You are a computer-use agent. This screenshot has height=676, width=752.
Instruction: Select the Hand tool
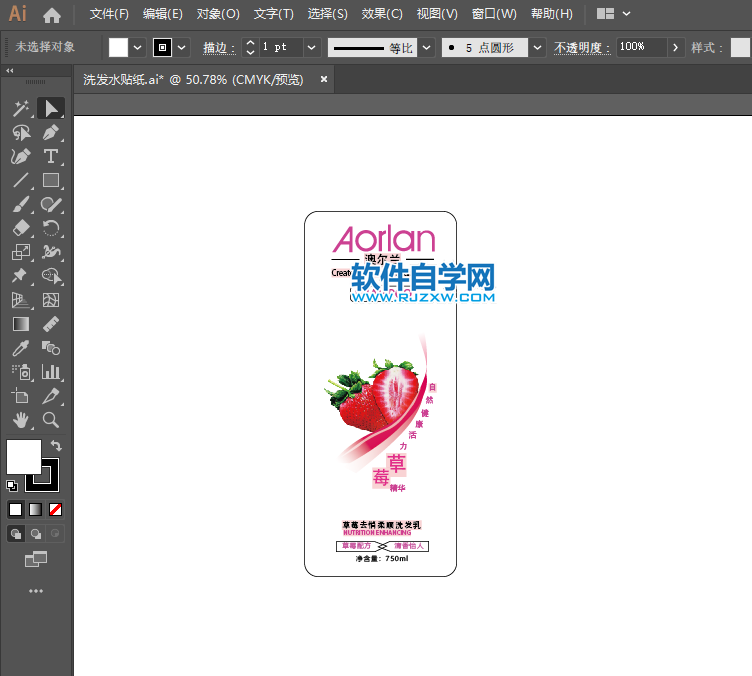point(21,420)
